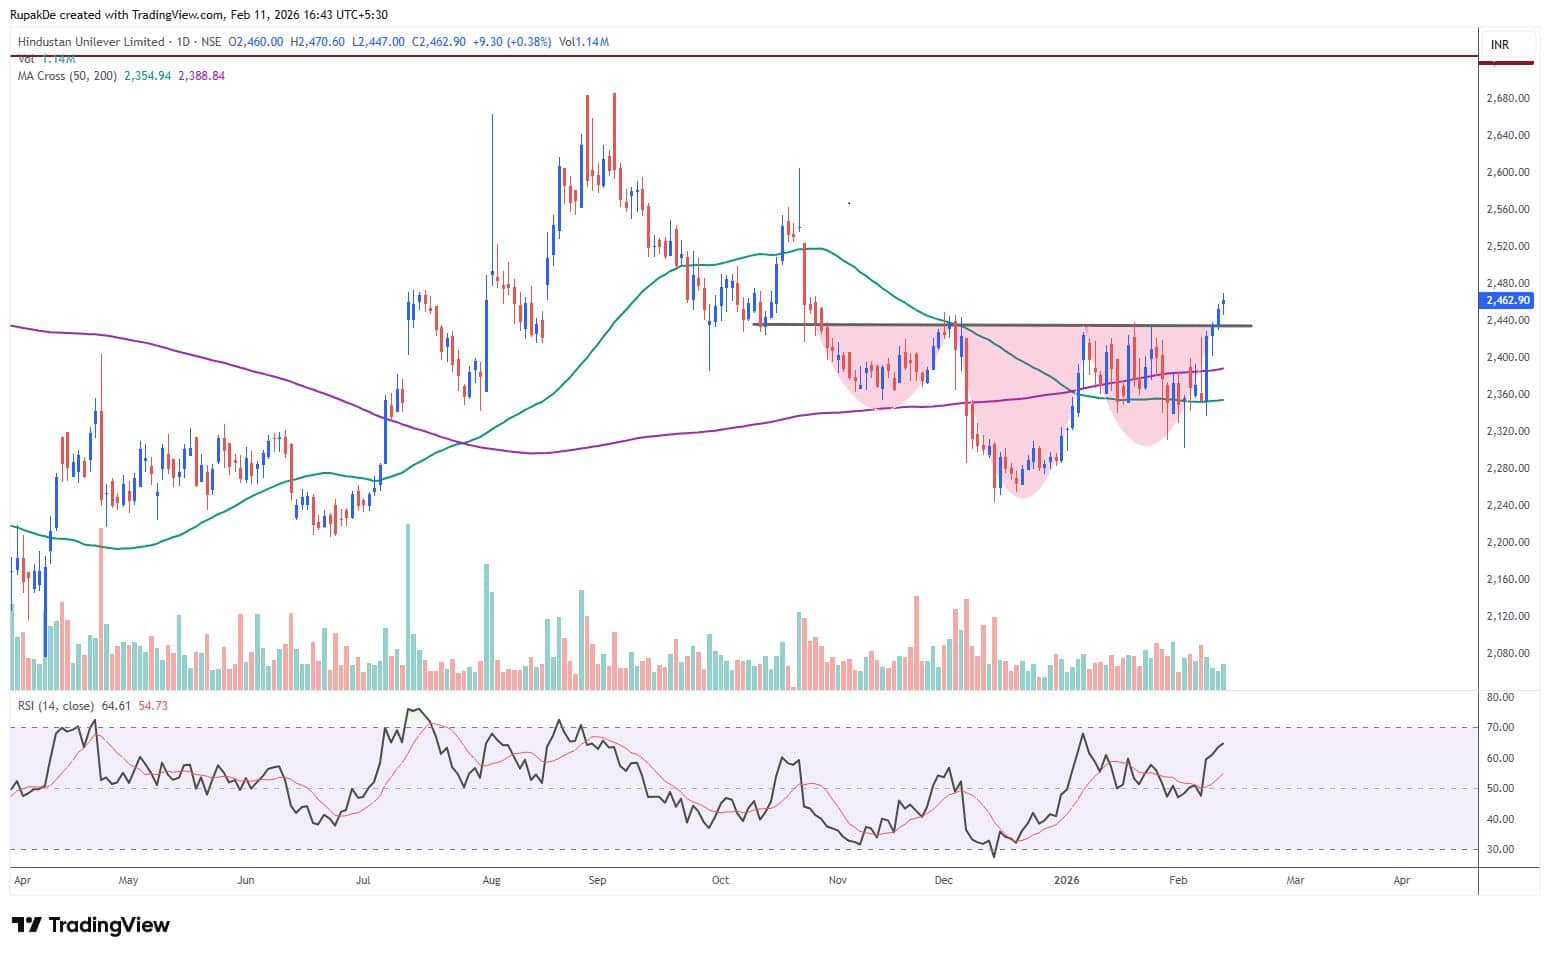Screen dimensions: 1550x955
Task: Click the 2,120.00 price axis label
Action: tap(1508, 616)
